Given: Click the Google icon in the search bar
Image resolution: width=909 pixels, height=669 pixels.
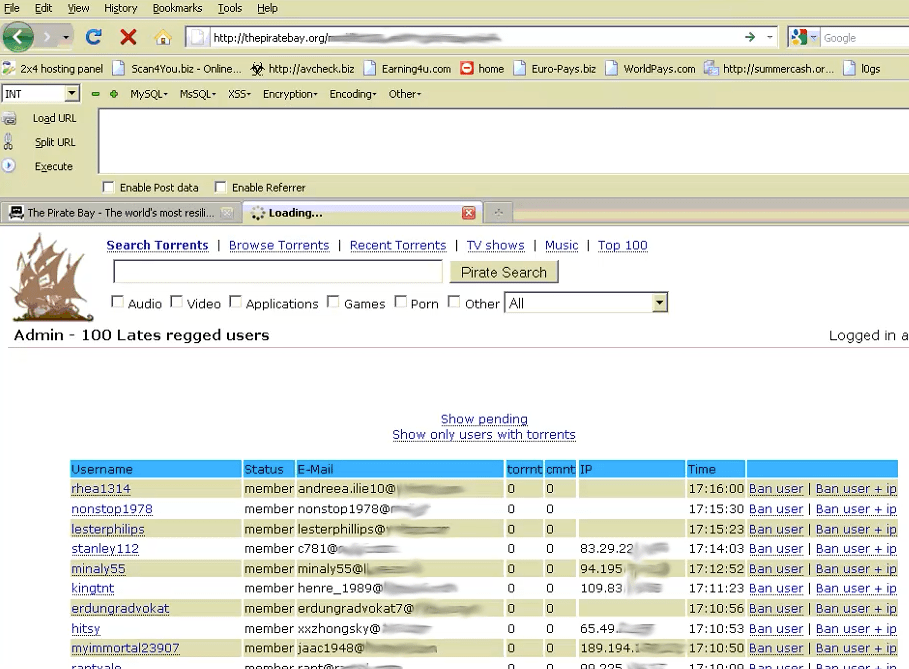Looking at the screenshot, I should click(x=799, y=36).
